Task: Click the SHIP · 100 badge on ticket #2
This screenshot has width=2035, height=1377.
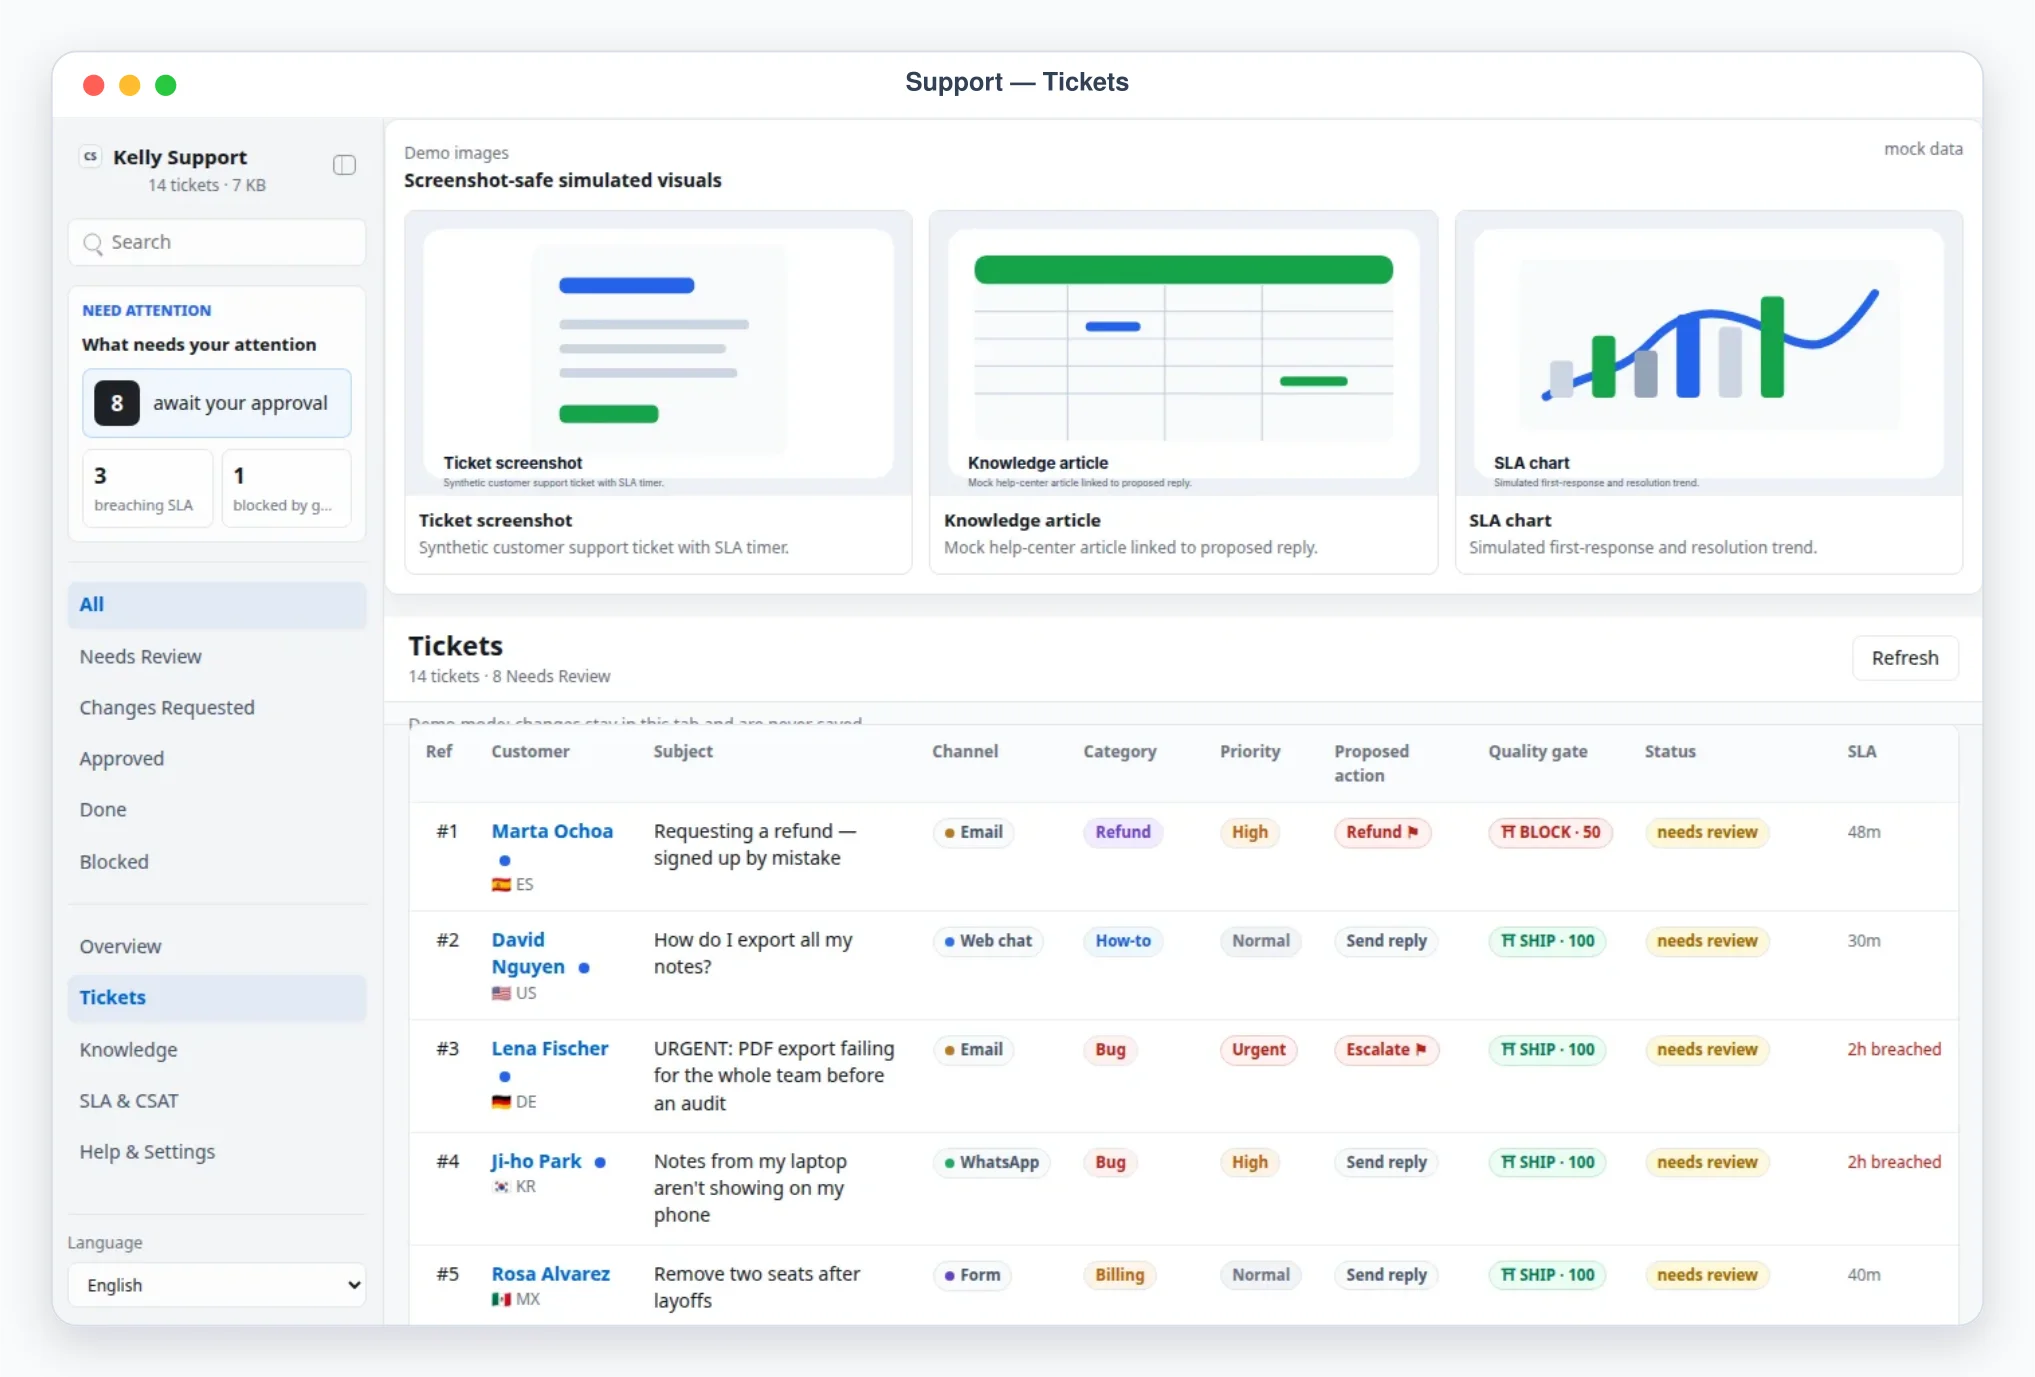Action: (1547, 941)
